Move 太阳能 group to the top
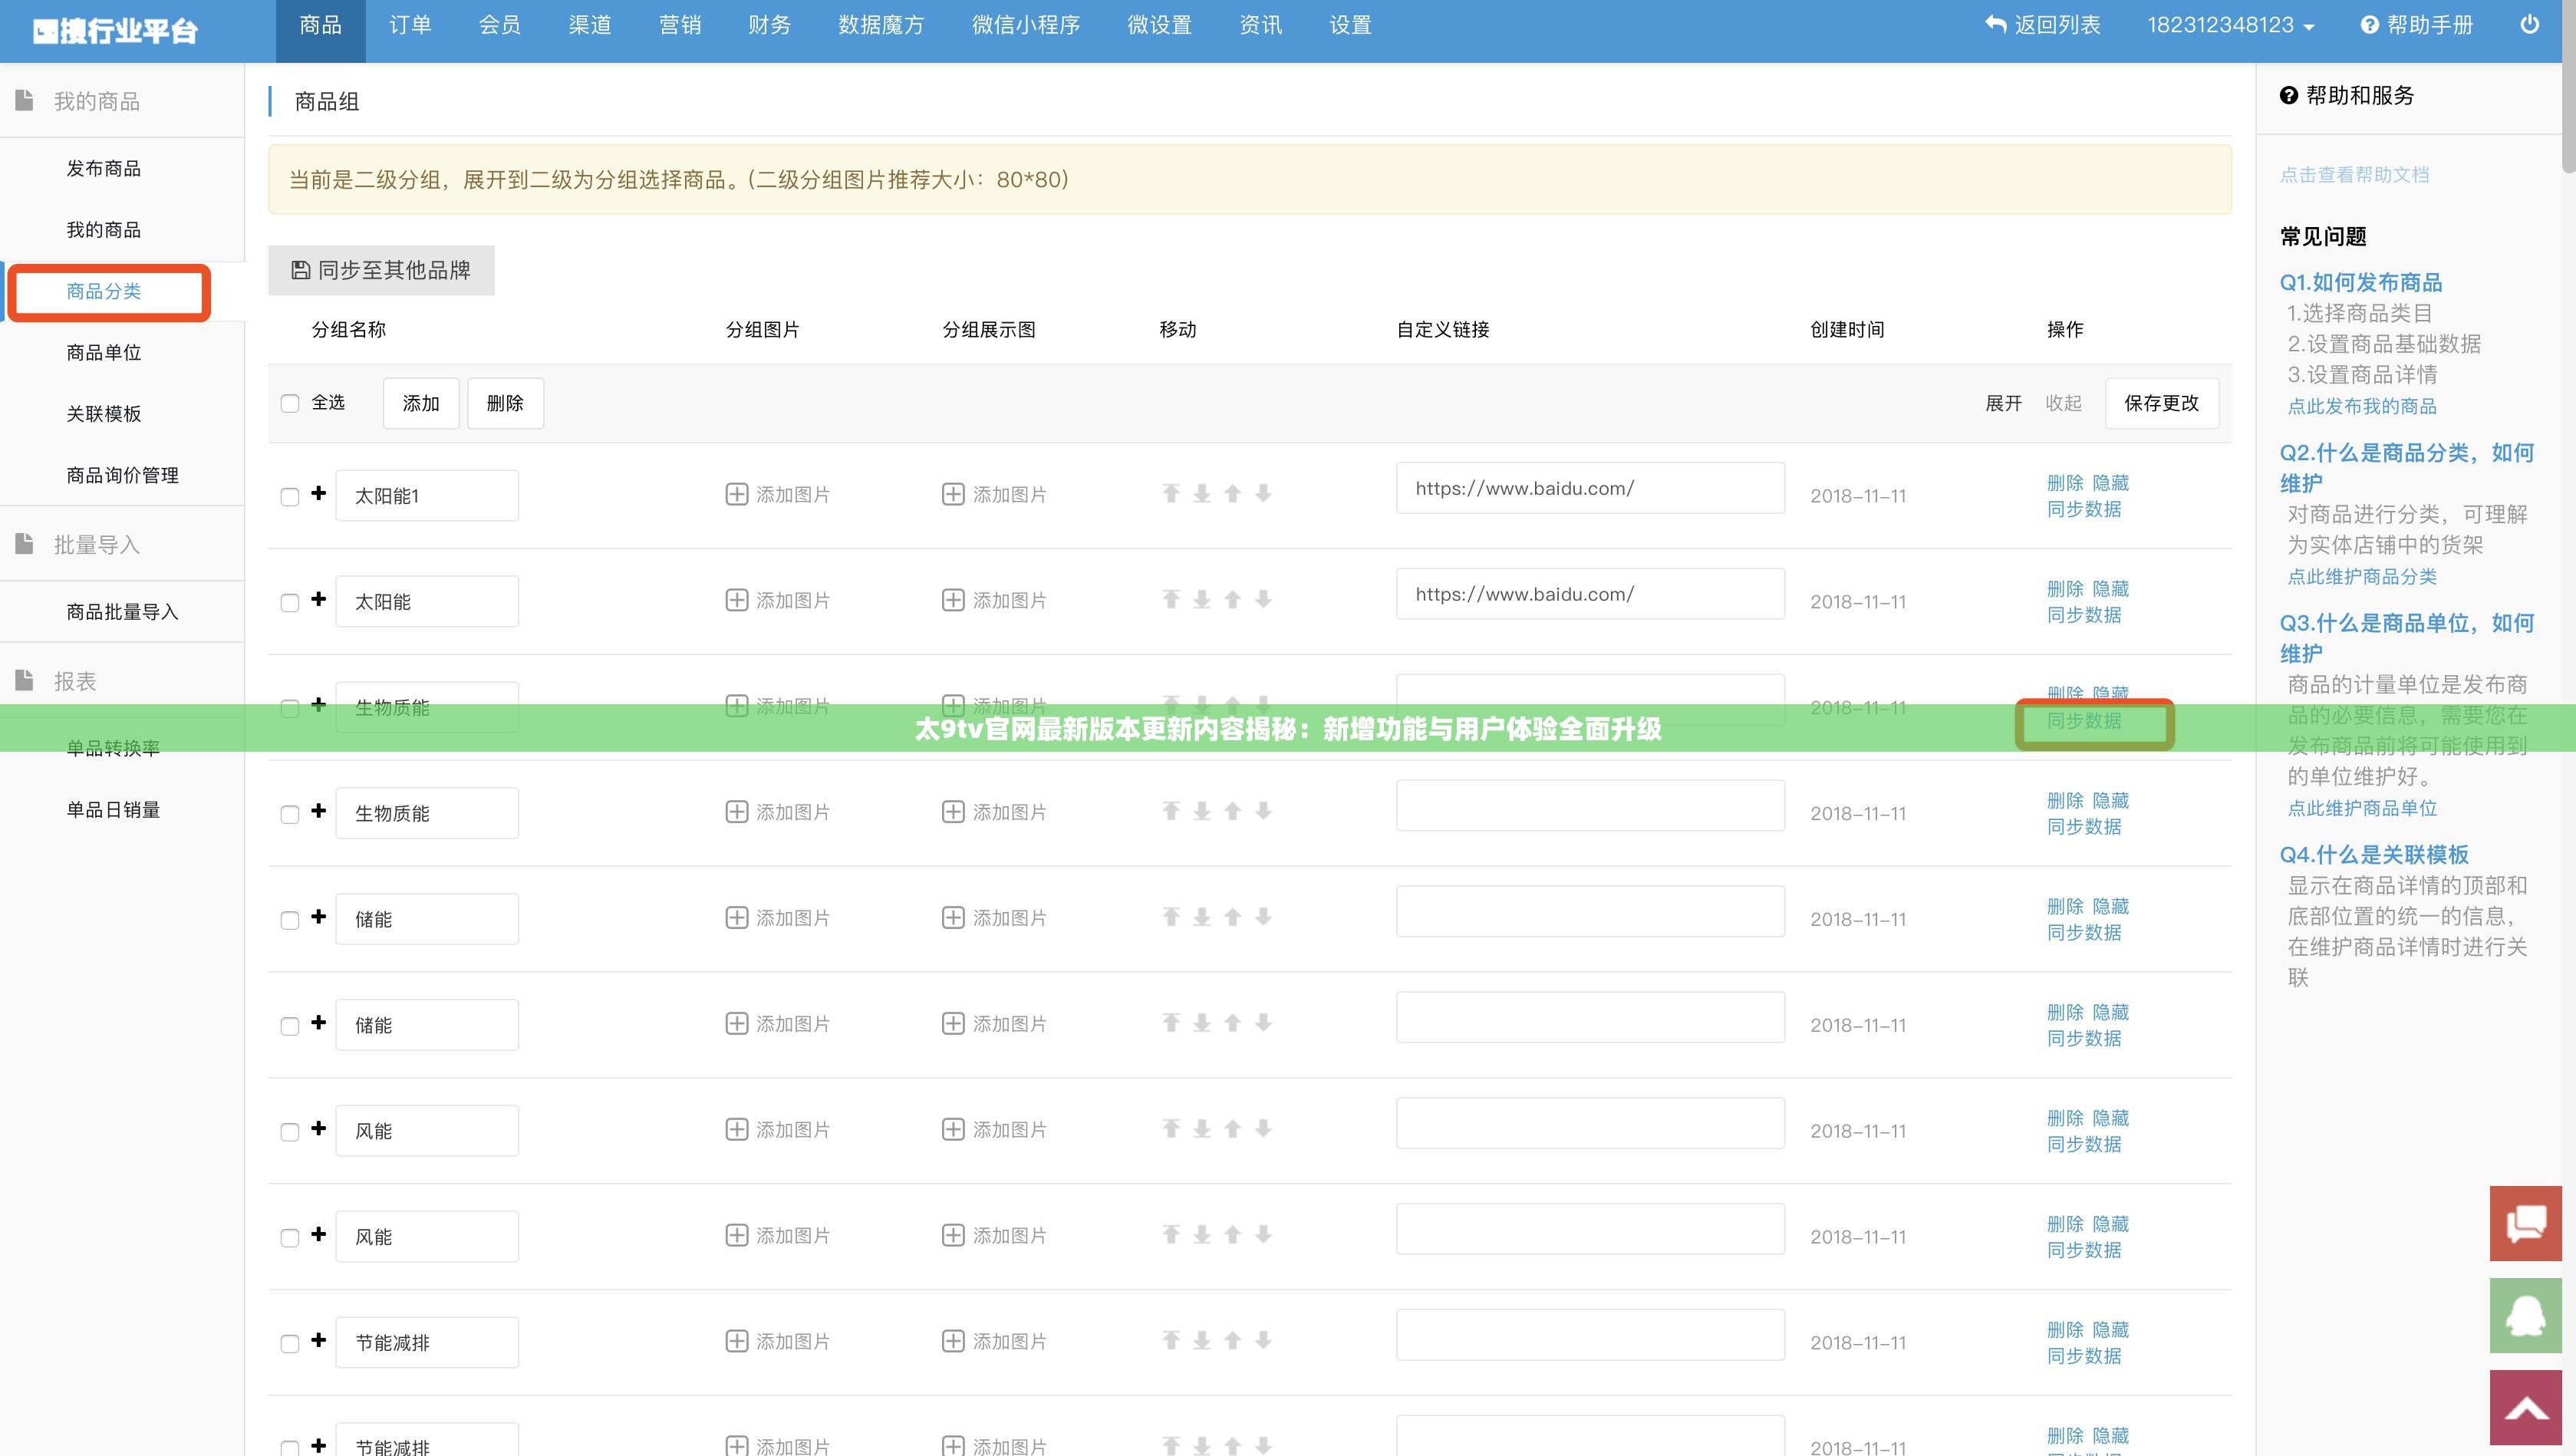 click(x=1171, y=599)
